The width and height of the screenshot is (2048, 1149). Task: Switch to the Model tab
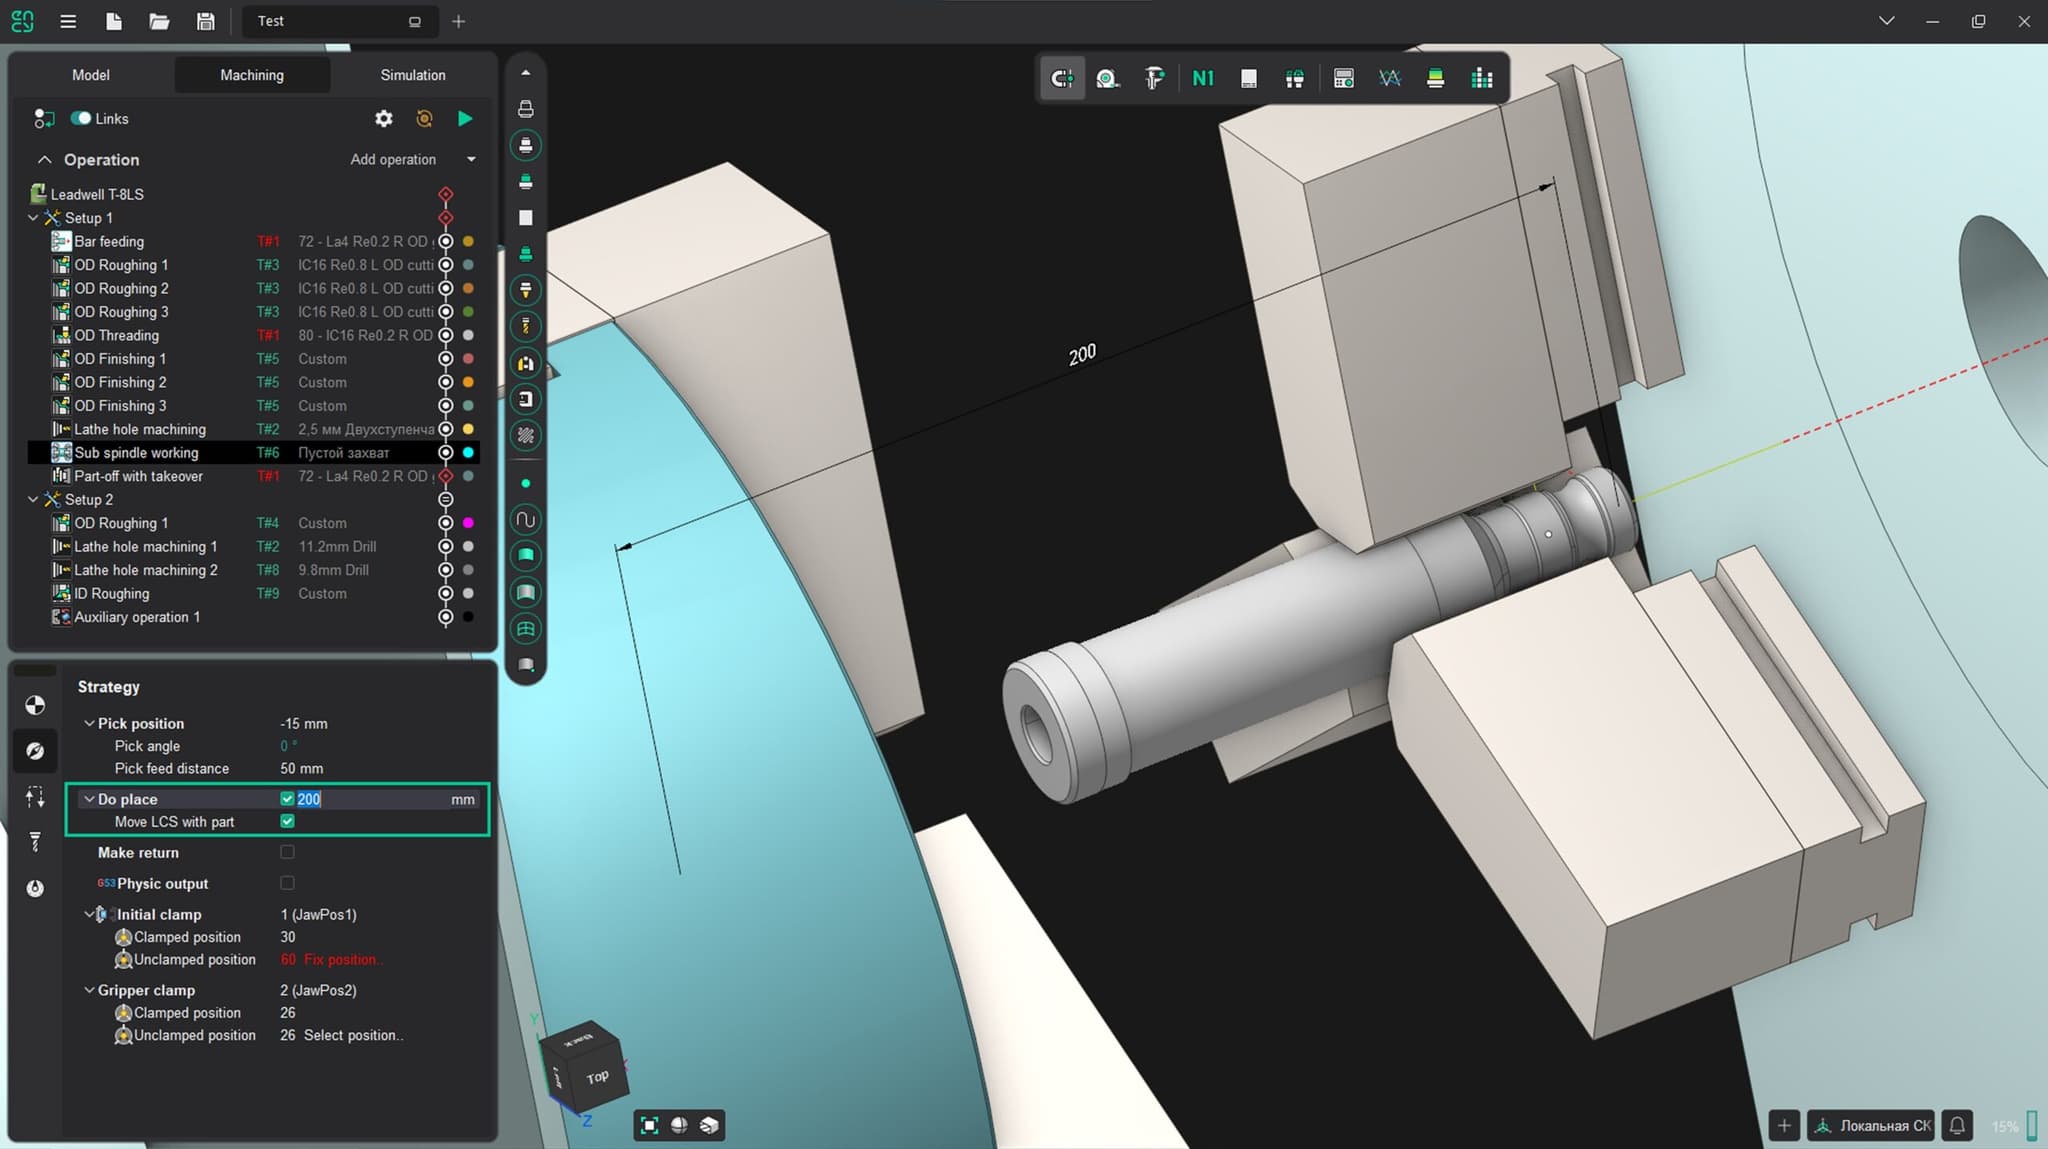coord(91,75)
